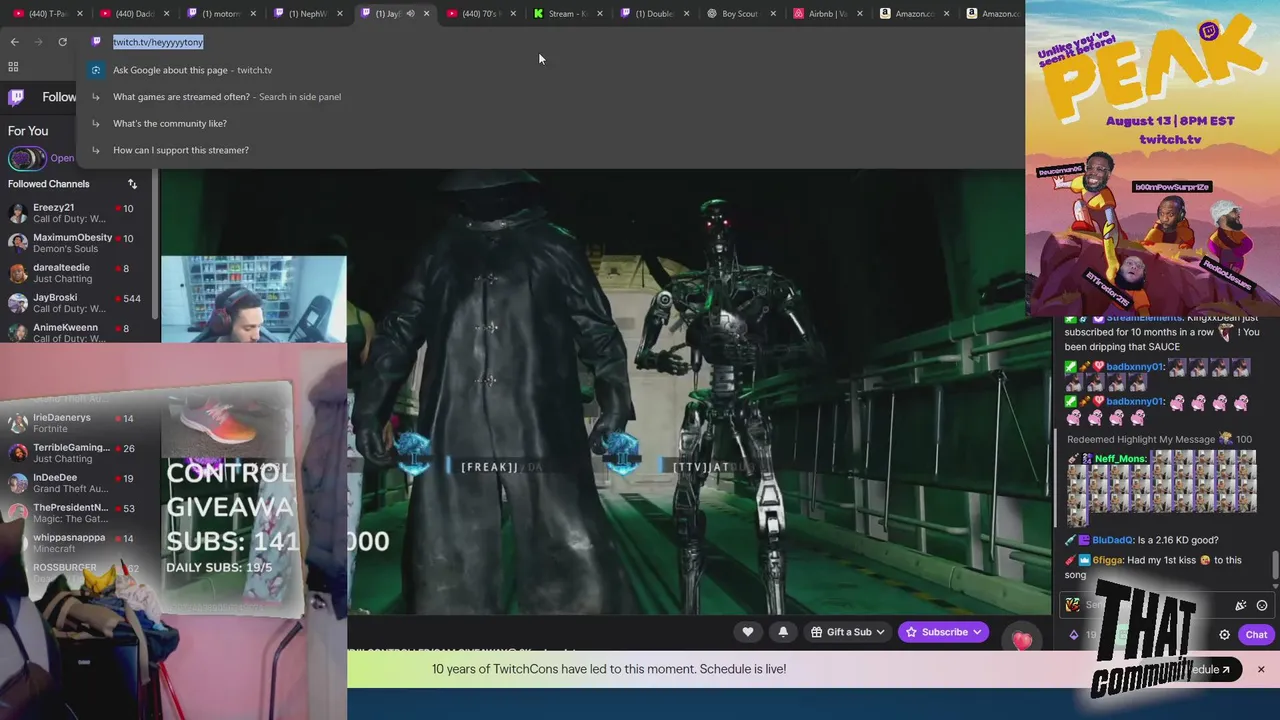Open InDeeDee followed channel

coord(75,483)
